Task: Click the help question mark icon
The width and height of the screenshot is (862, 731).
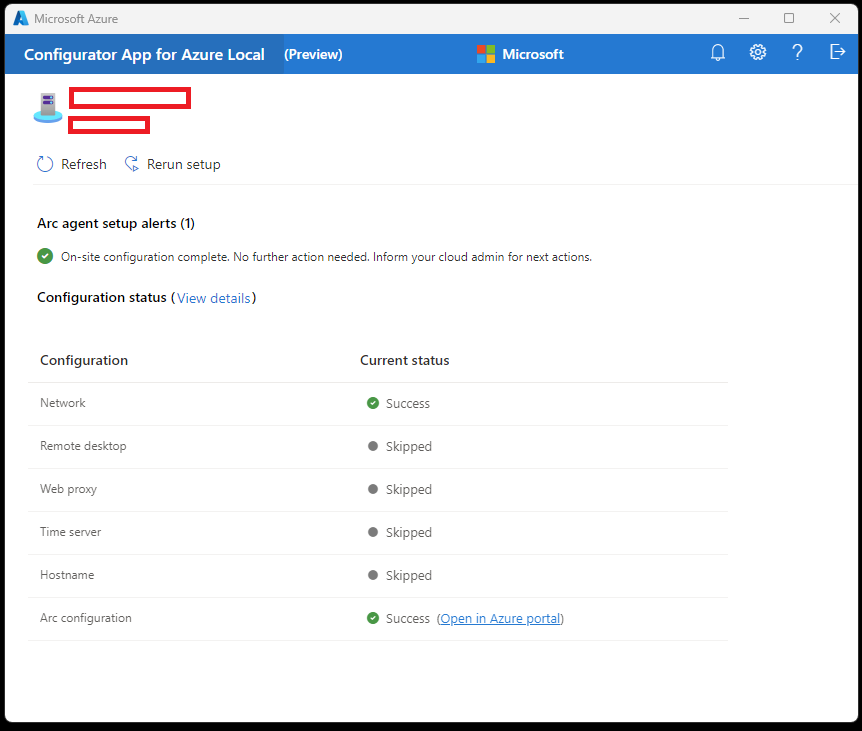Action: [797, 53]
